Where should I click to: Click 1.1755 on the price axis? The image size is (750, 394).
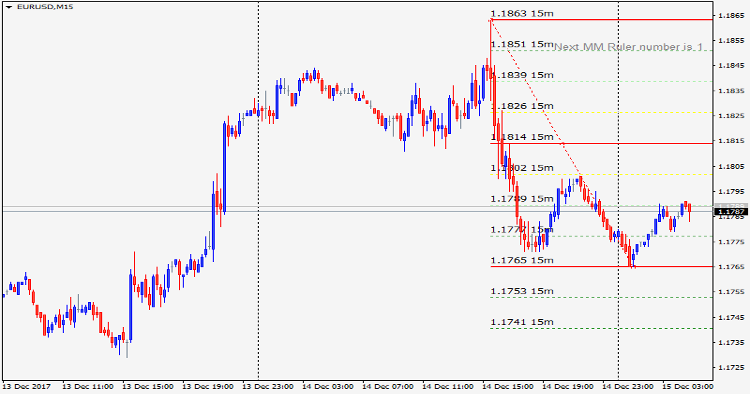point(732,292)
